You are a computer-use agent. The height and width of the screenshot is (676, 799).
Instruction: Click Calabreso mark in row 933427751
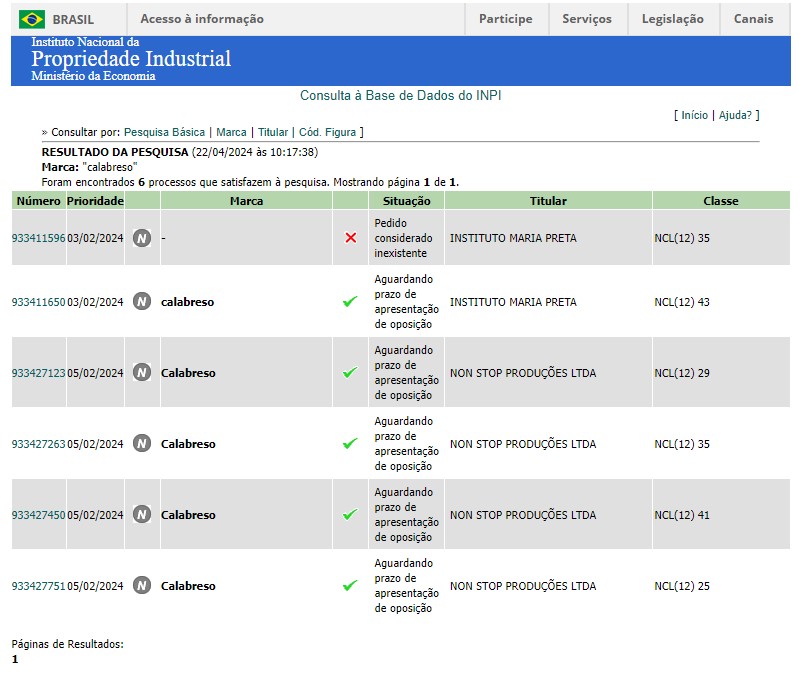(x=188, y=585)
